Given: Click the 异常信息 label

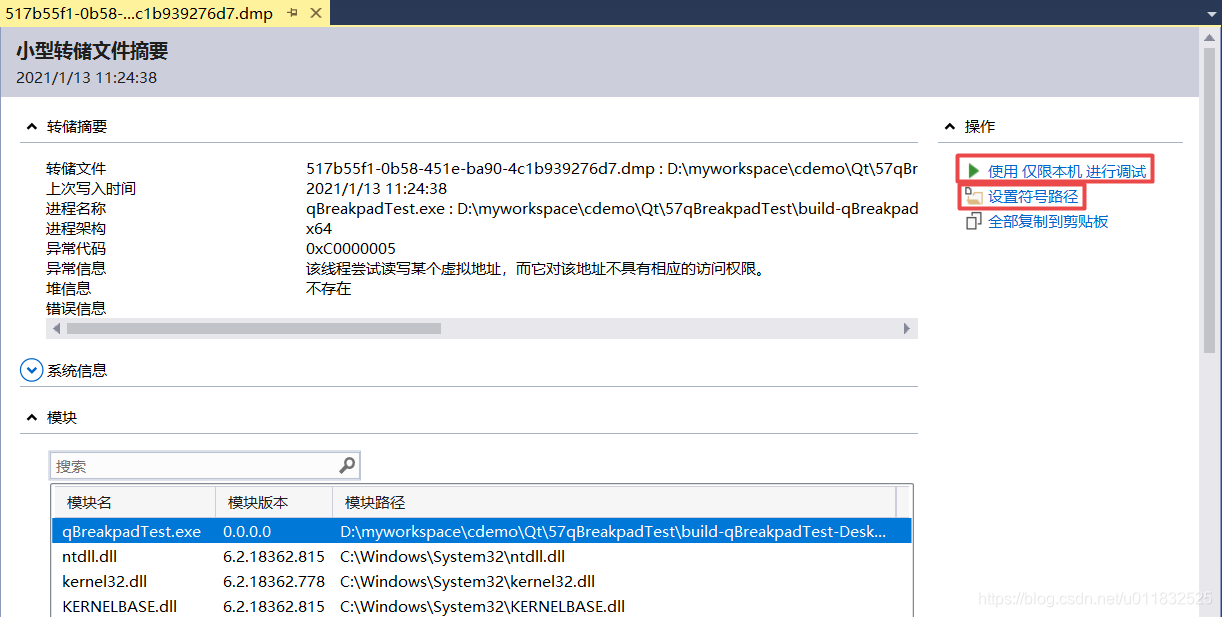Looking at the screenshot, I should click(x=76, y=268).
